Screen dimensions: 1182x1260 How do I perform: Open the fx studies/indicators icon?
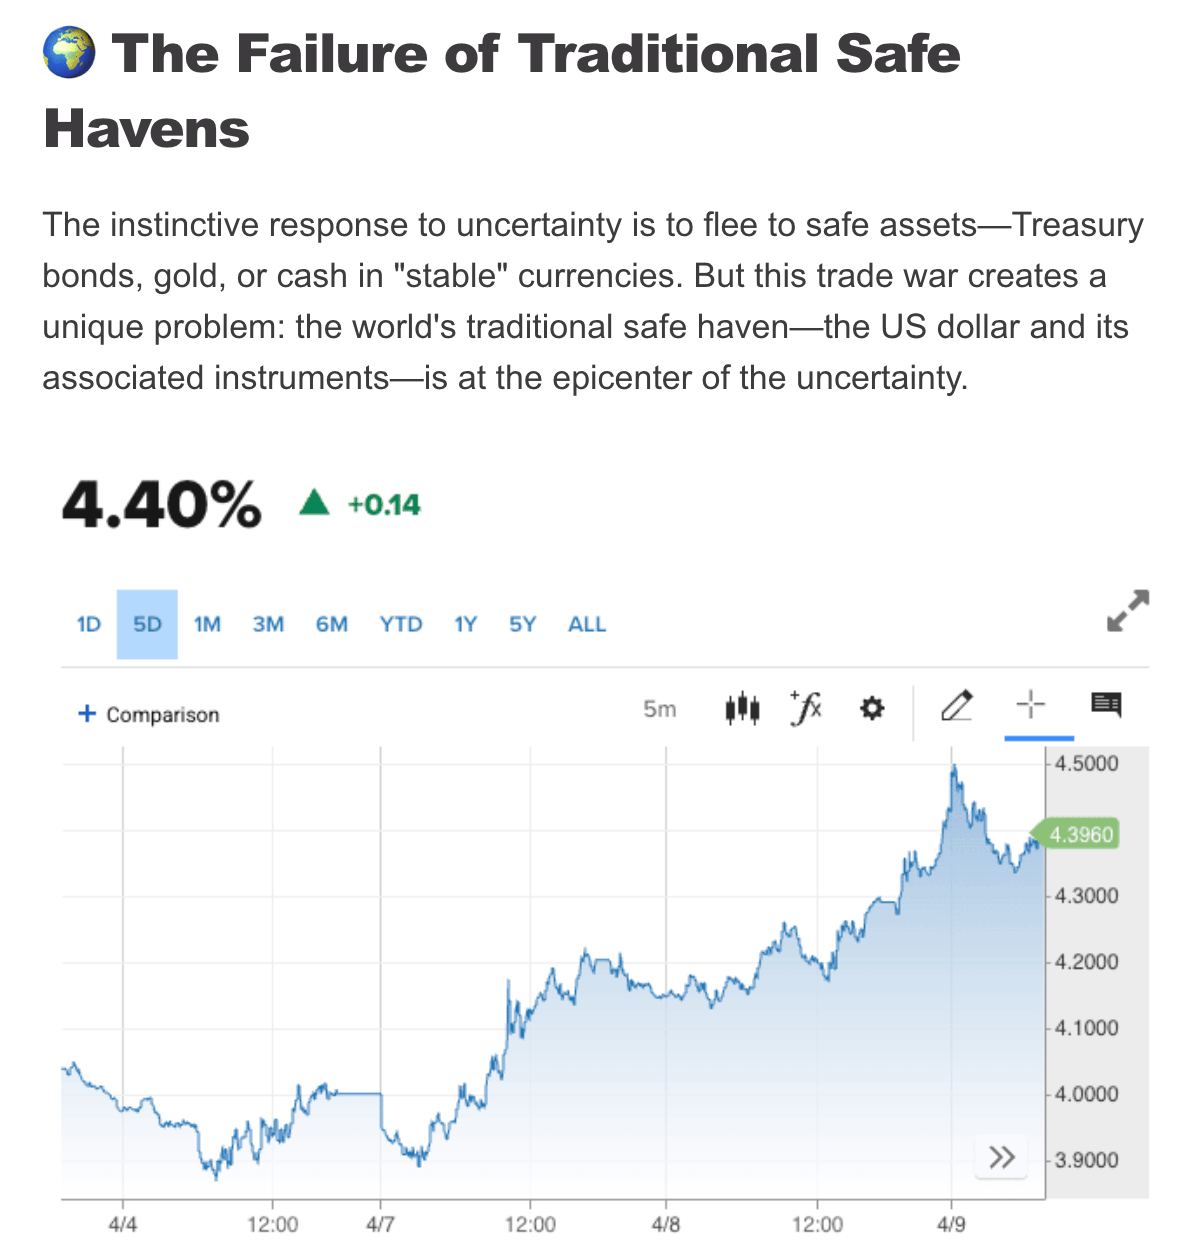tap(806, 708)
